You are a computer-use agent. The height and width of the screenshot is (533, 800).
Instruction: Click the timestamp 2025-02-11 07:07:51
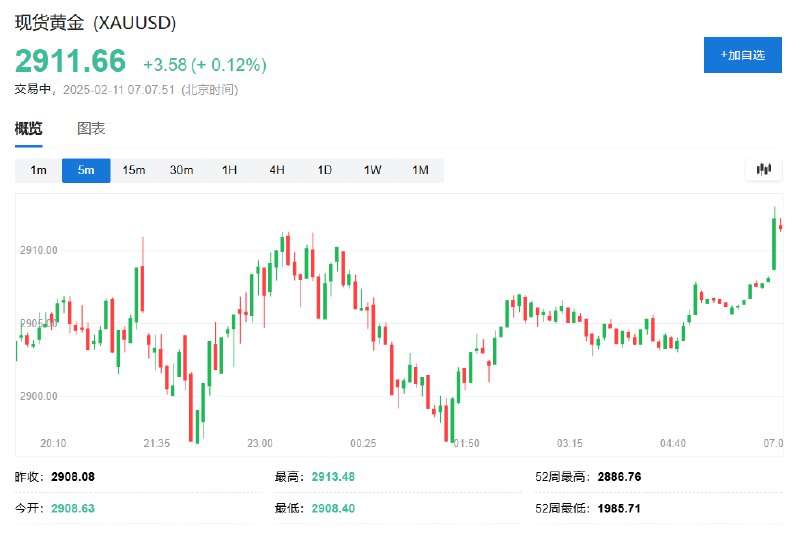point(119,90)
